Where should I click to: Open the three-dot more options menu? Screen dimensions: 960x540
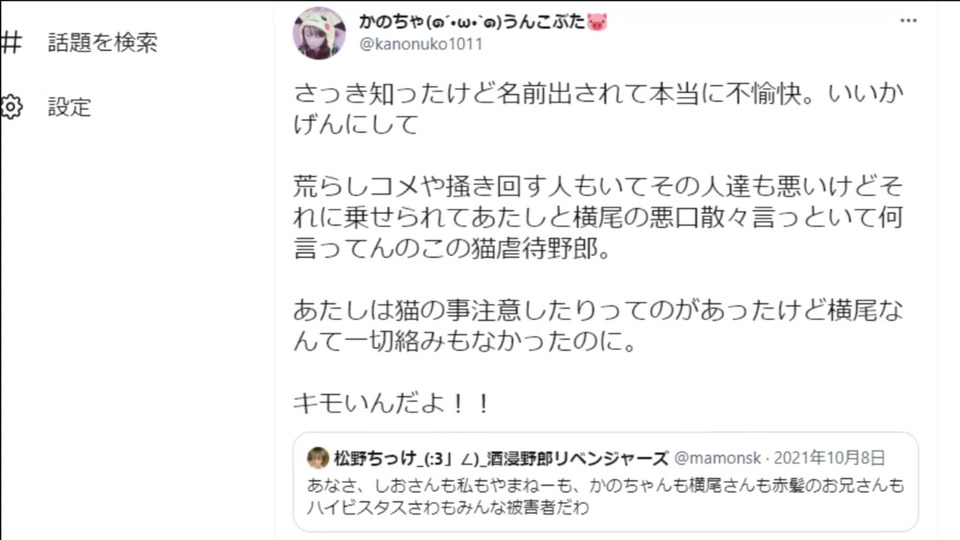[909, 21]
